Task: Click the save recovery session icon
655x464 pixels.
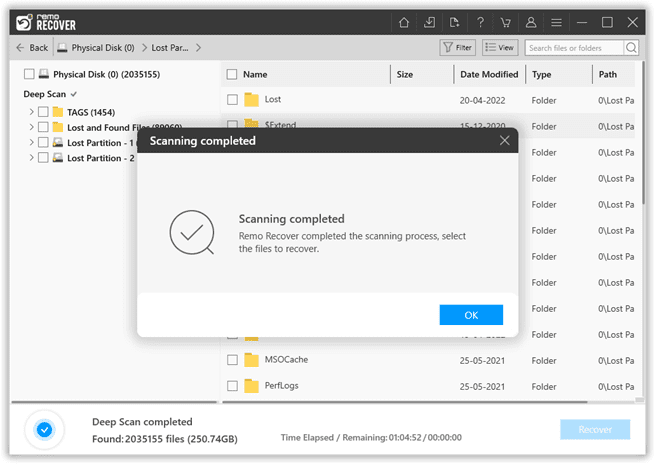Action: coord(429,23)
